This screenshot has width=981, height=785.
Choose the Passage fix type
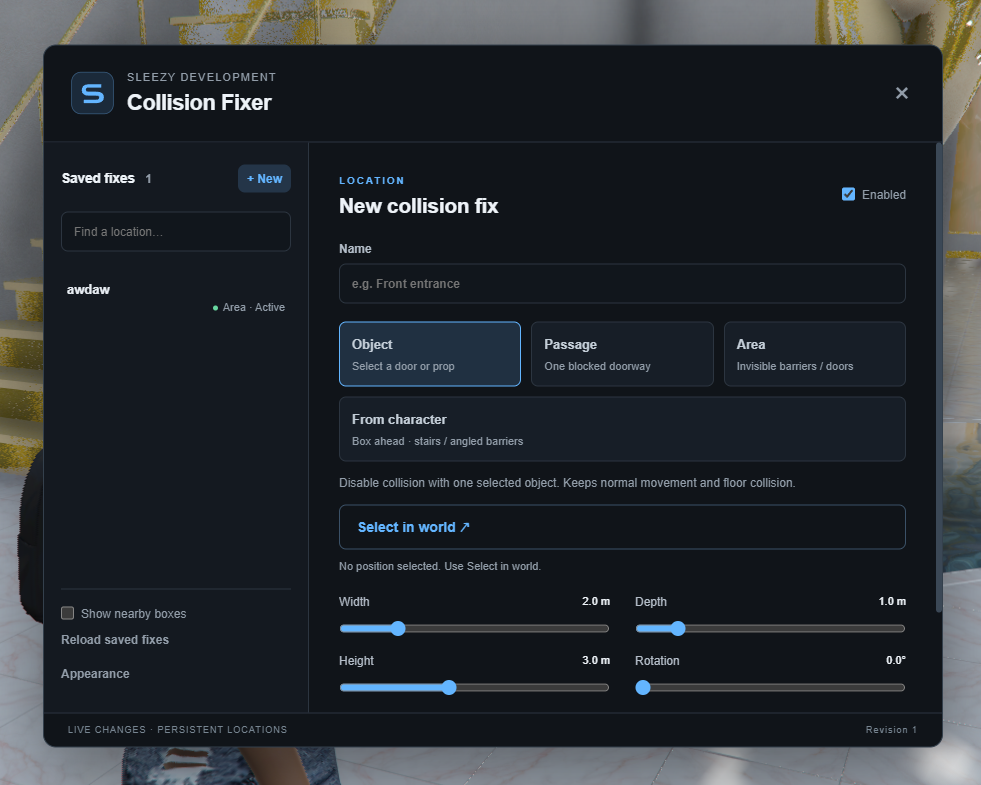click(x=622, y=354)
